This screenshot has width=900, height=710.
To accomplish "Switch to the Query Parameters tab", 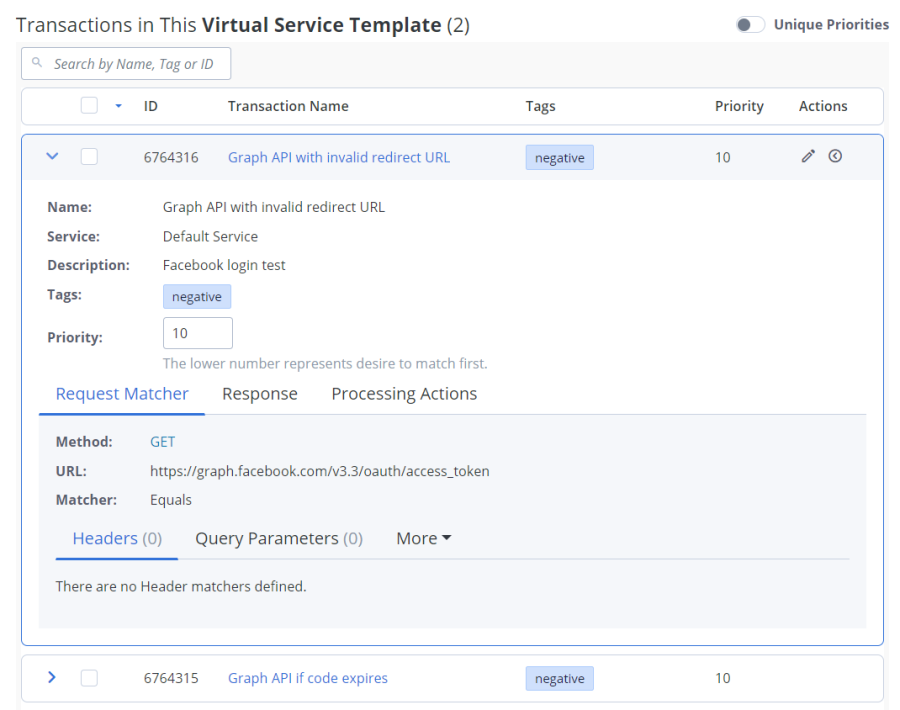I will pos(278,538).
